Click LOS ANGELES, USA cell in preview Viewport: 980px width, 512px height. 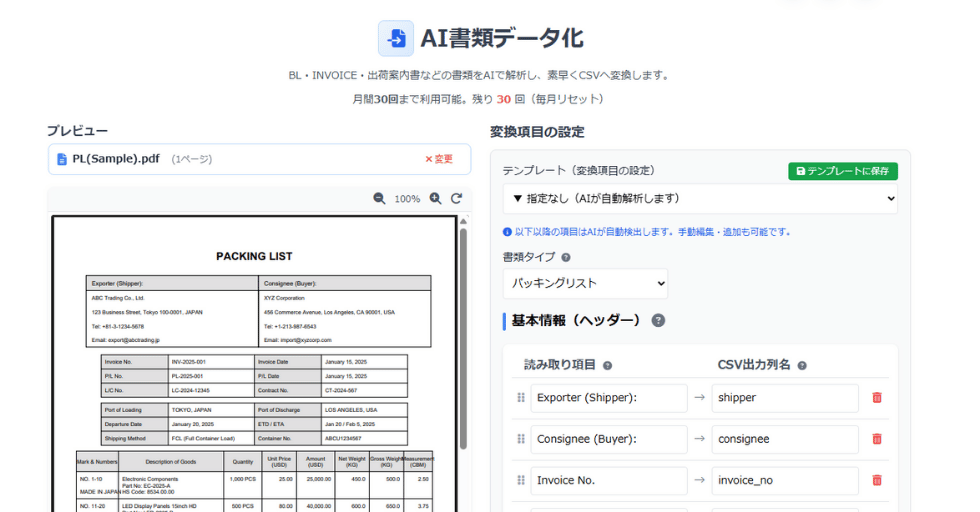[351, 410]
